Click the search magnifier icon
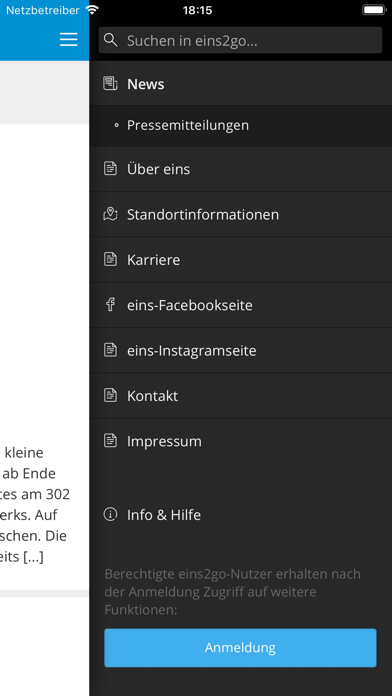 tap(111, 40)
